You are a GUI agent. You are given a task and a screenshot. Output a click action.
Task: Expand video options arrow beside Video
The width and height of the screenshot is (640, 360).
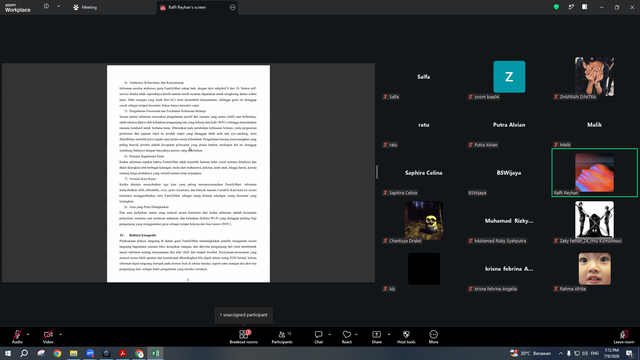click(x=60, y=334)
